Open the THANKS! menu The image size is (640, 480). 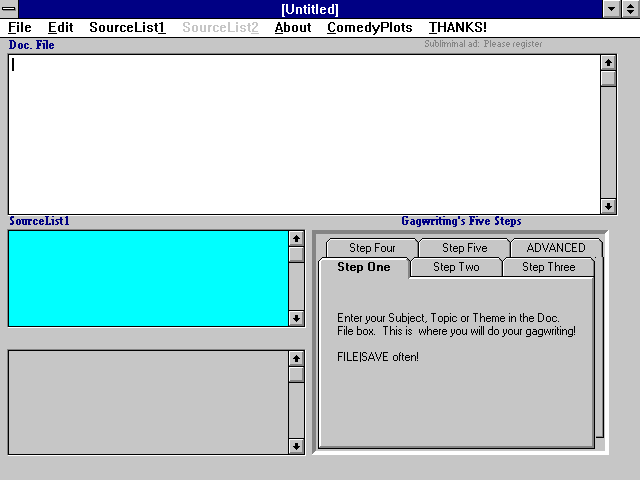point(458,27)
